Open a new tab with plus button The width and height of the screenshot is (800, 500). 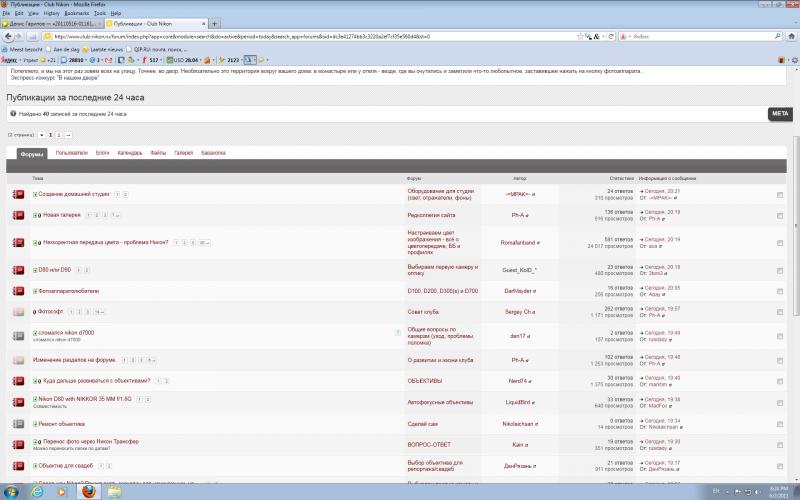pos(215,23)
